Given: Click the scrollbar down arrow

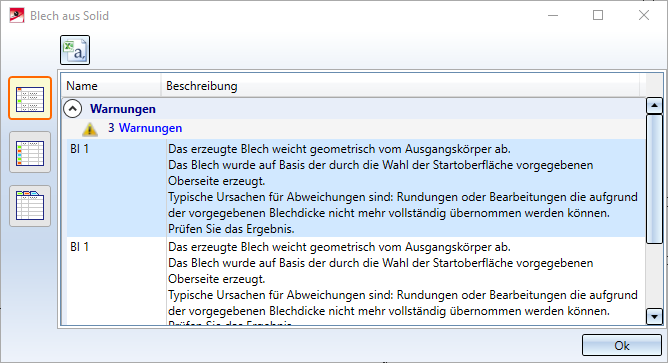Looking at the screenshot, I should click(654, 317).
